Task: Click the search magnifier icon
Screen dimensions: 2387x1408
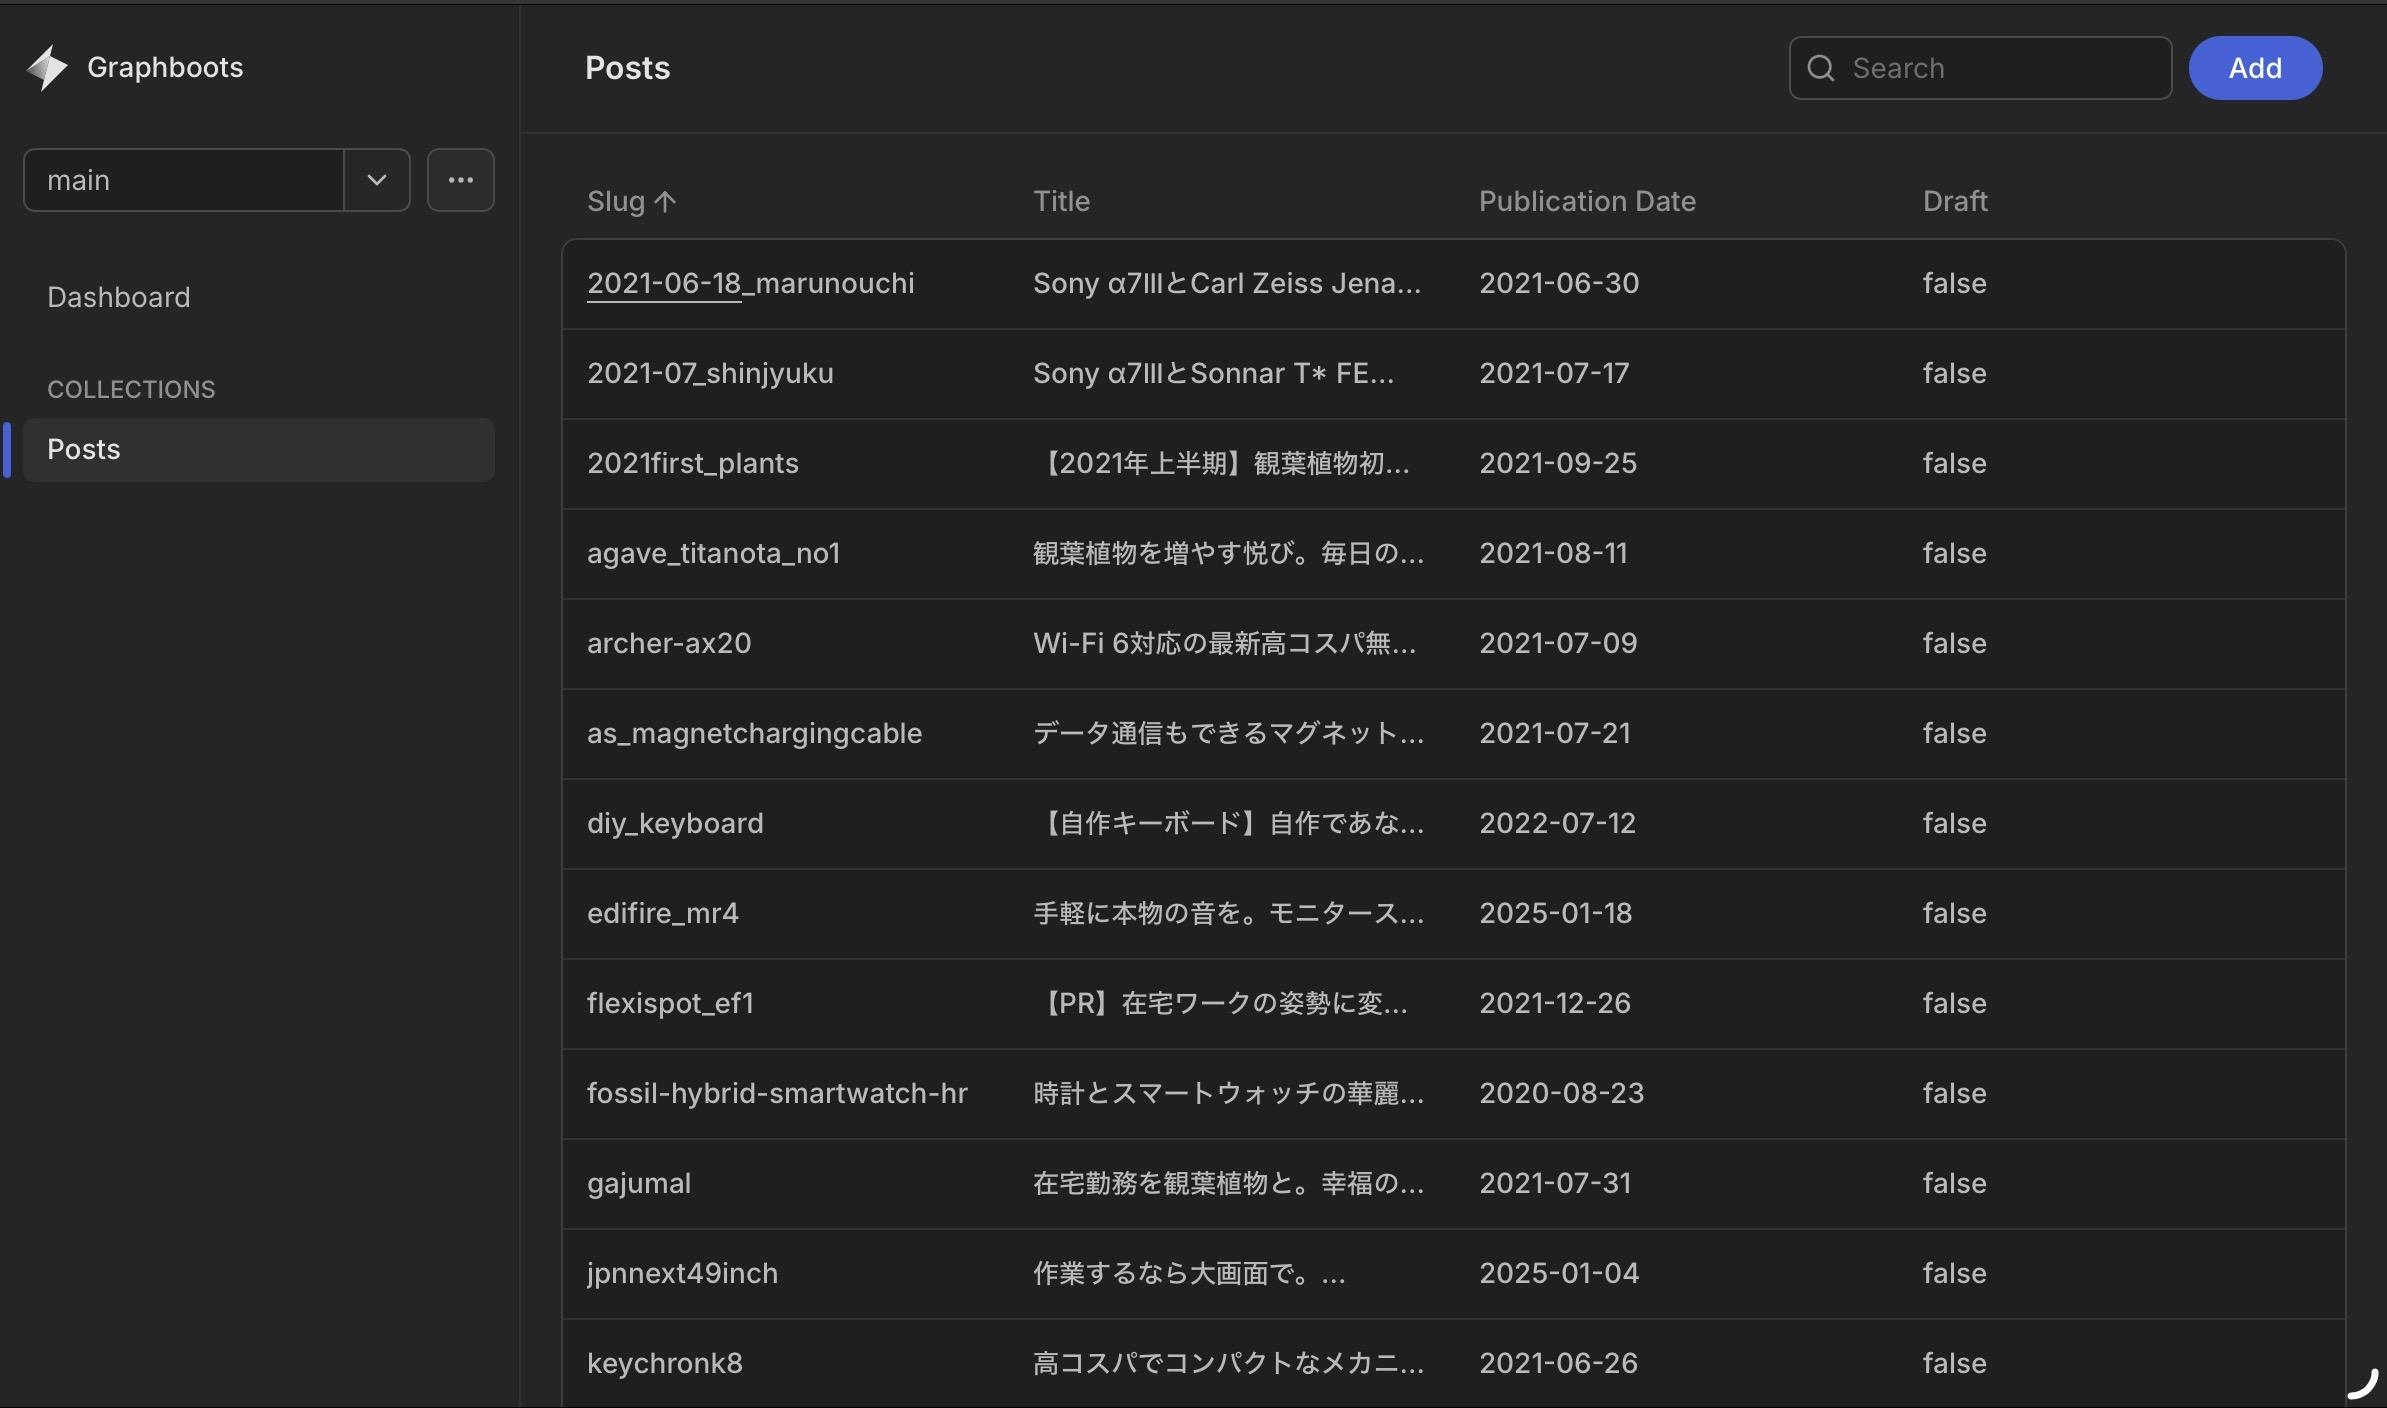Action: coord(1822,67)
